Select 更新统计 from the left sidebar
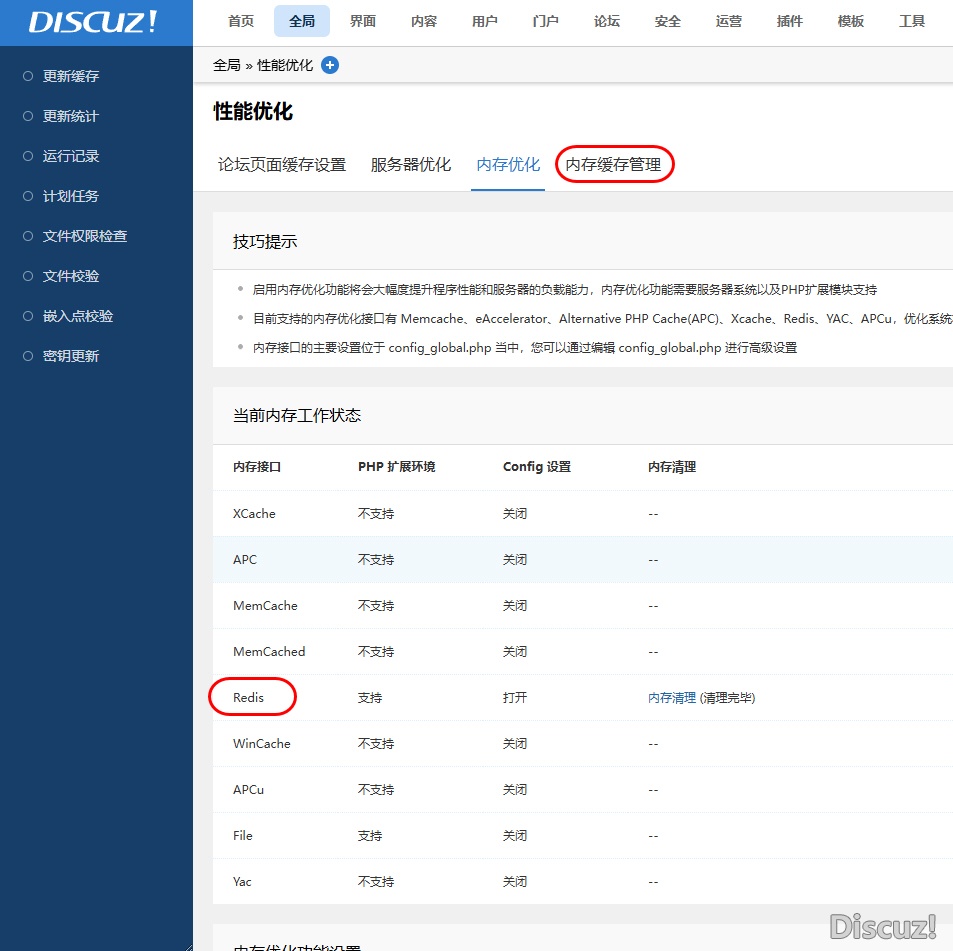Image resolution: width=953 pixels, height=951 pixels. coord(70,116)
